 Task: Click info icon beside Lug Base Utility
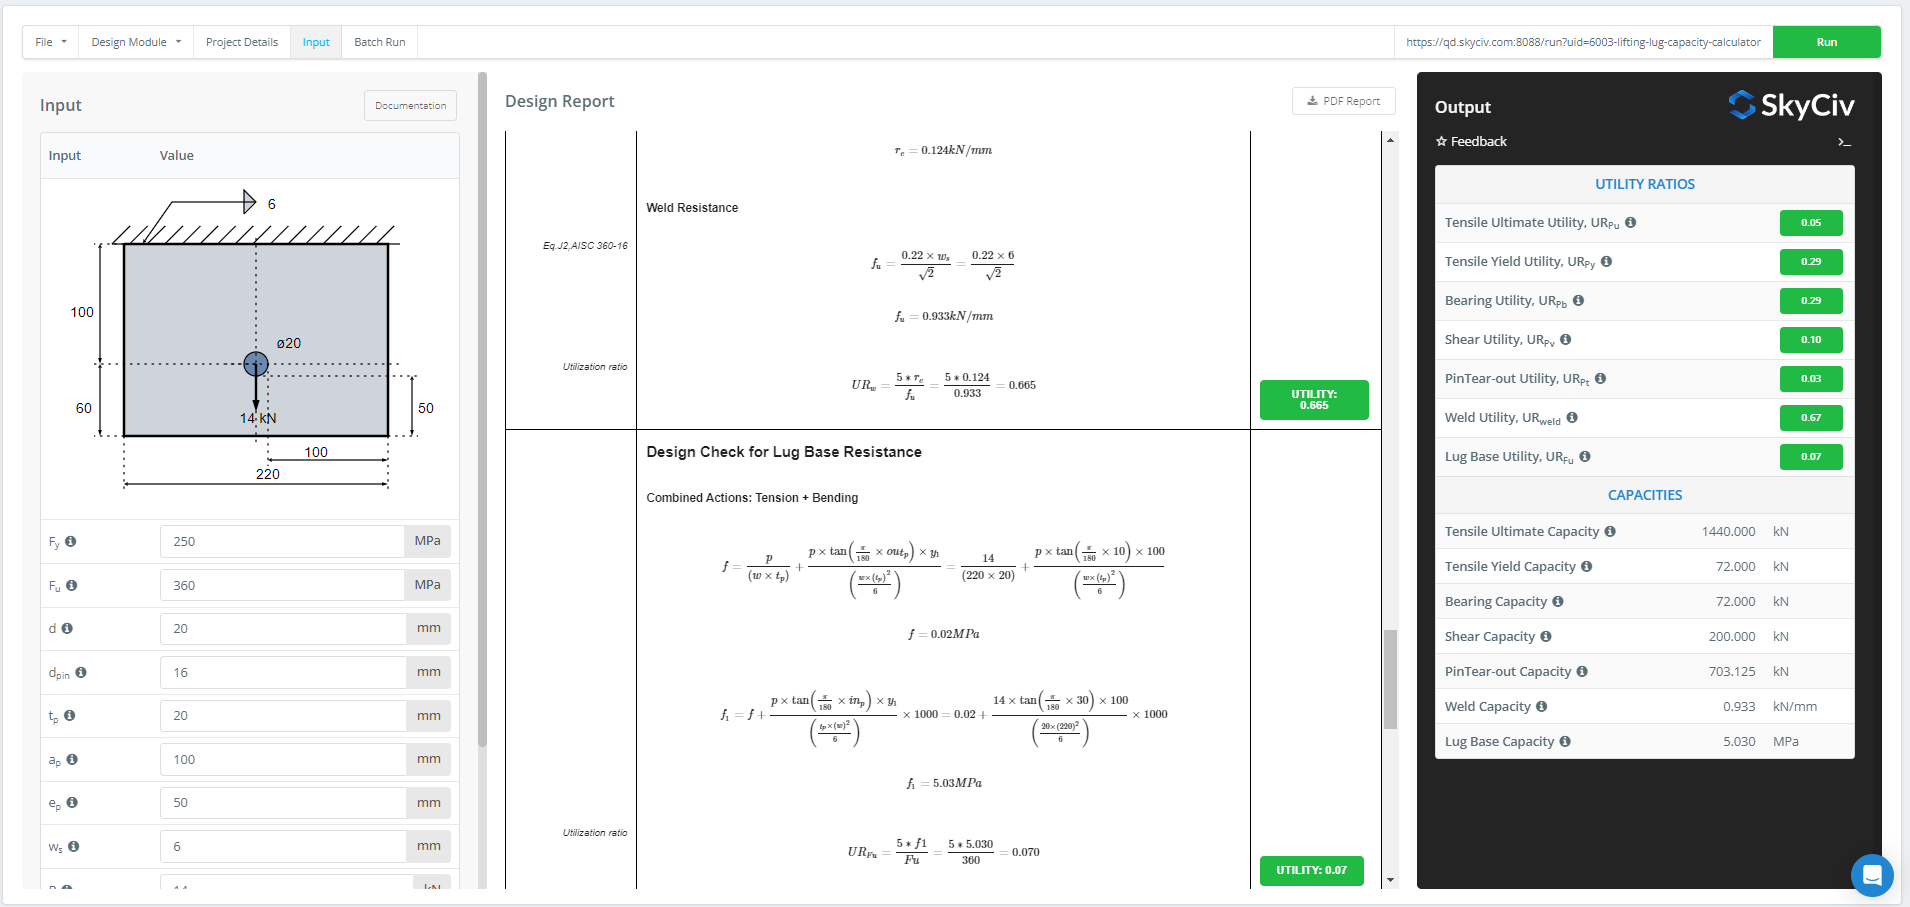coord(1585,456)
